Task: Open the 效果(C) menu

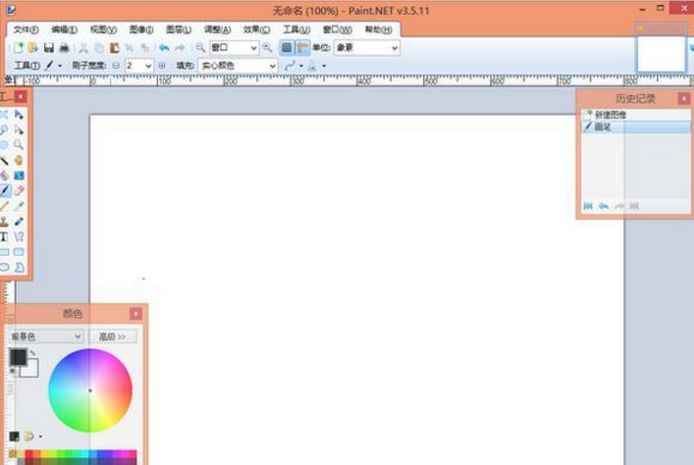Action: 257,30
